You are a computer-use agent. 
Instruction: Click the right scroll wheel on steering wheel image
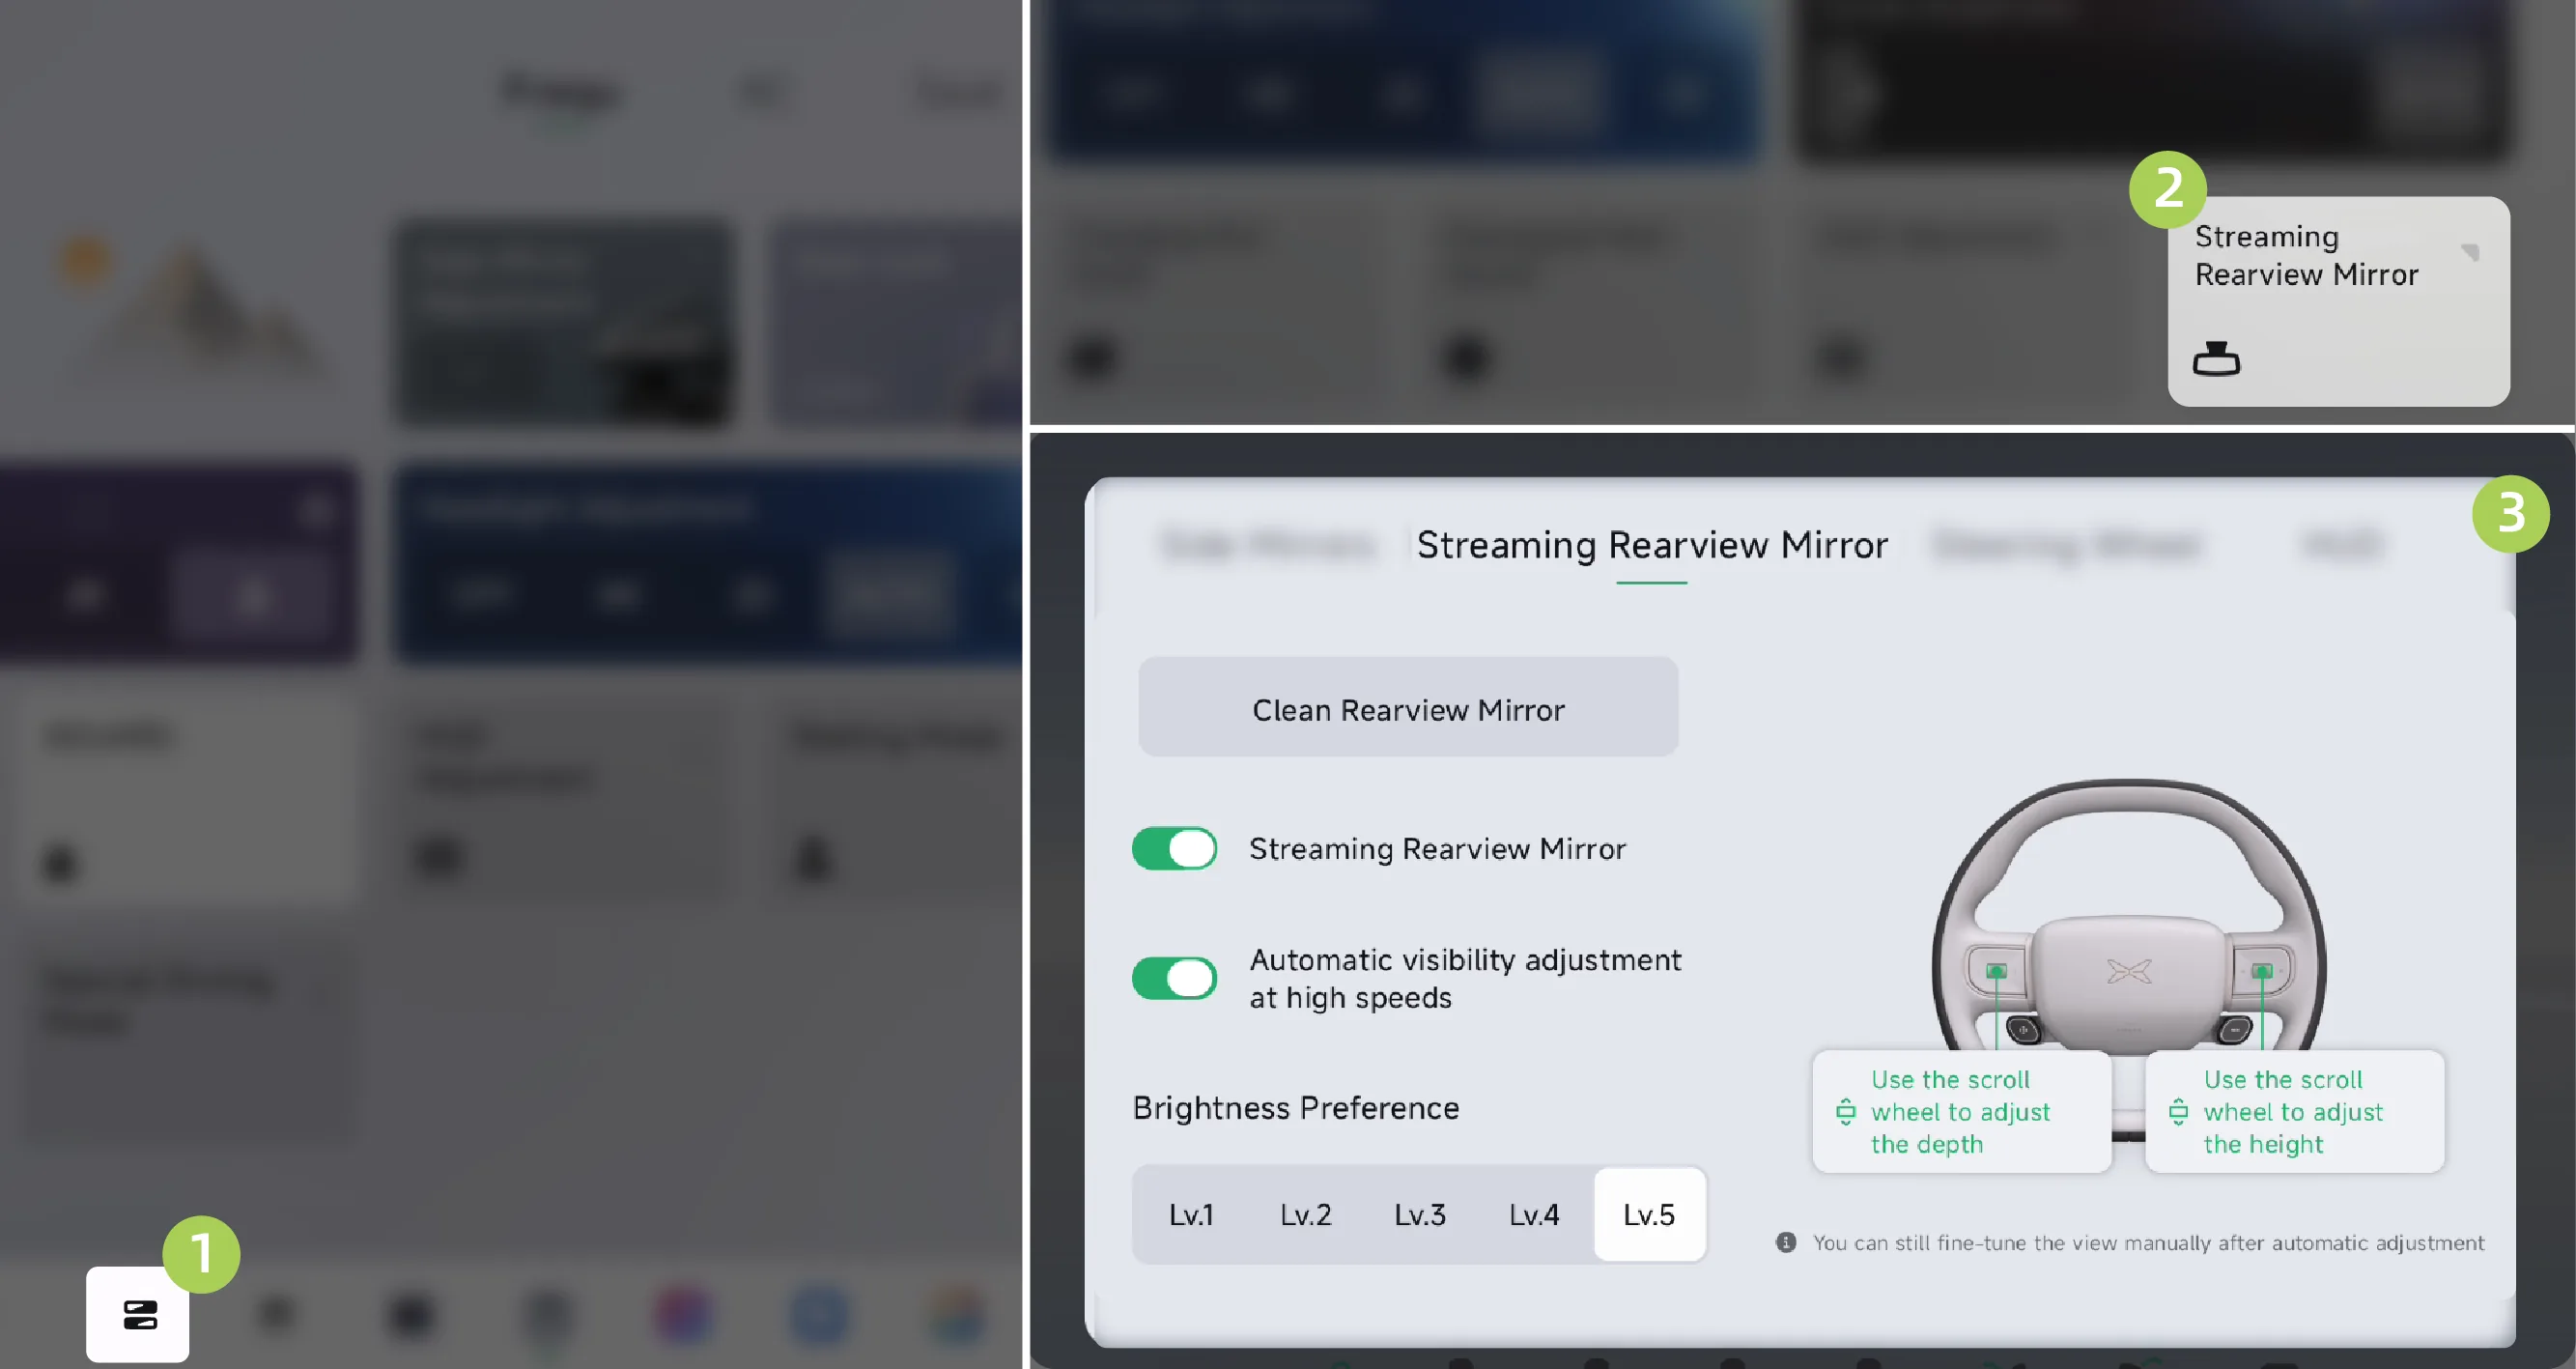[x=2262, y=971]
